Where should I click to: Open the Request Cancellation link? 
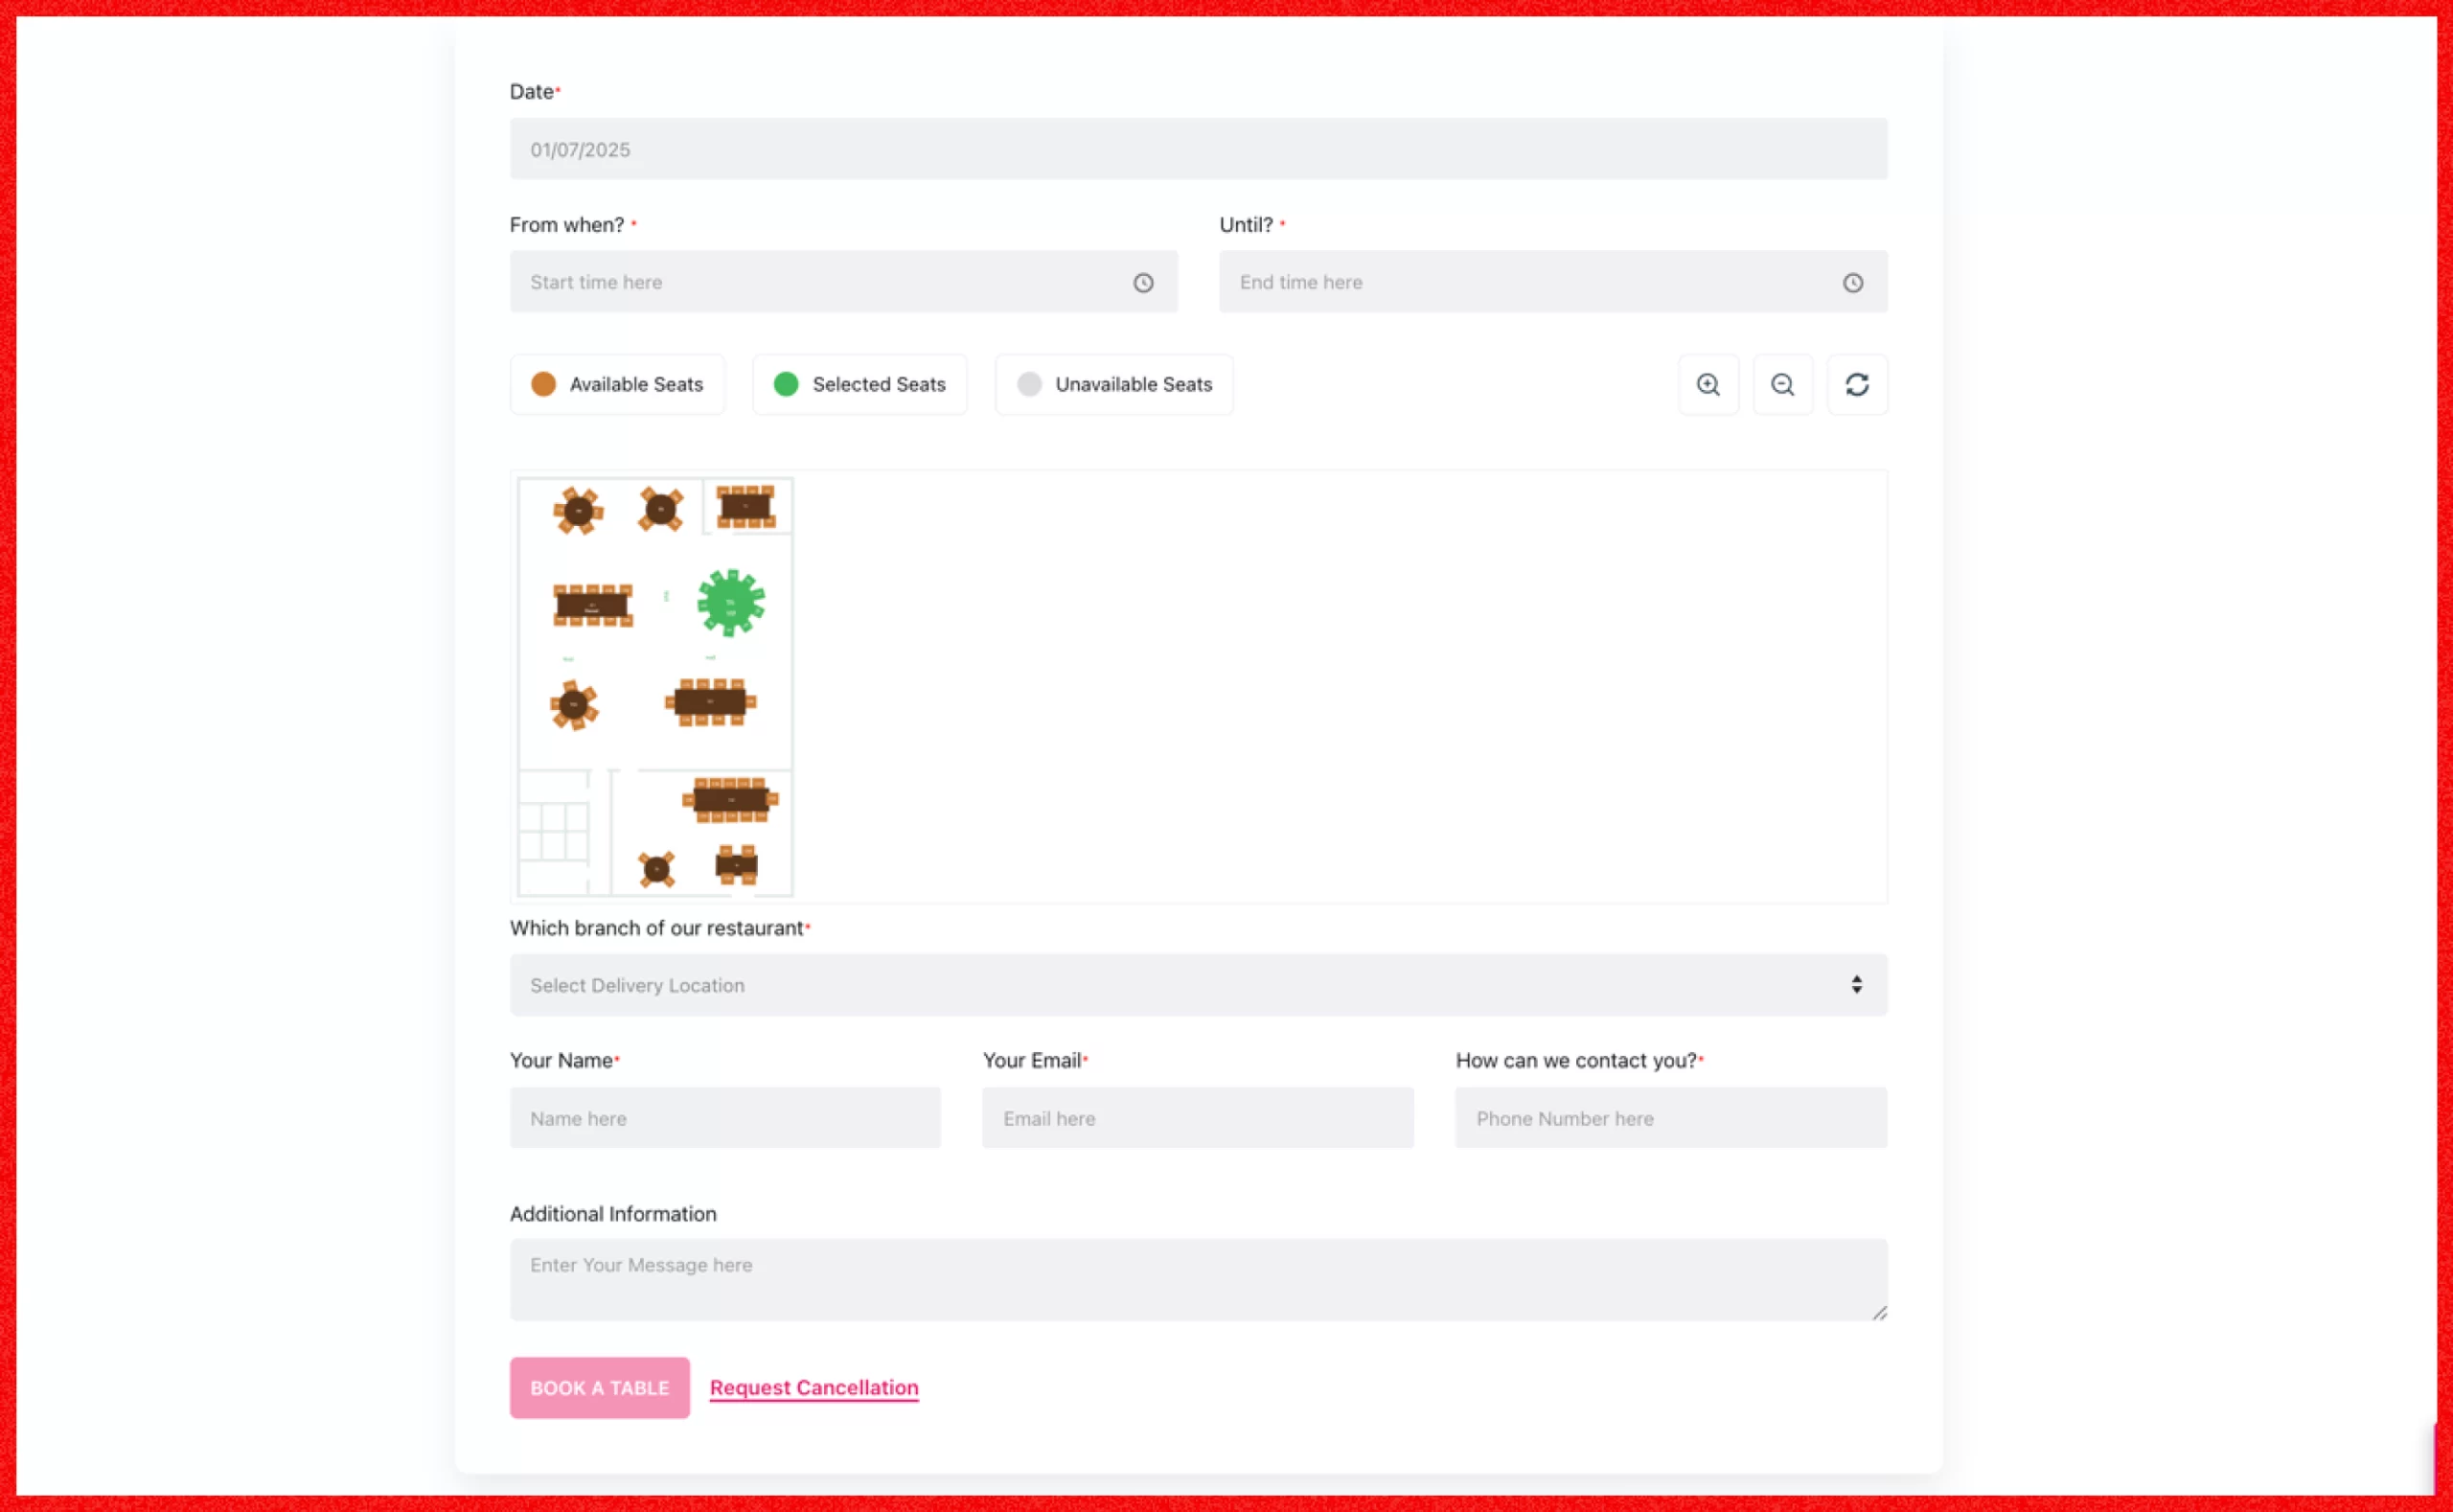pyautogui.click(x=814, y=1388)
